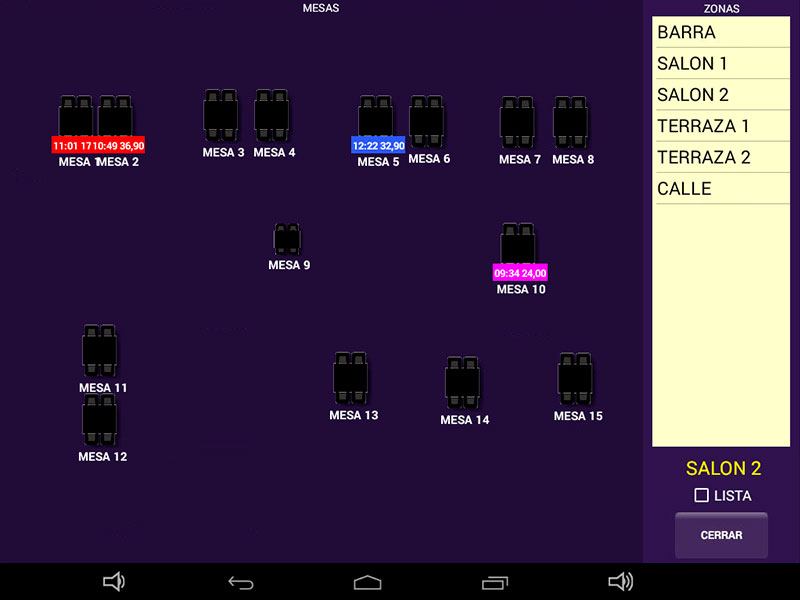Open the recent apps icon
This screenshot has height=600, width=800.
[x=495, y=582]
